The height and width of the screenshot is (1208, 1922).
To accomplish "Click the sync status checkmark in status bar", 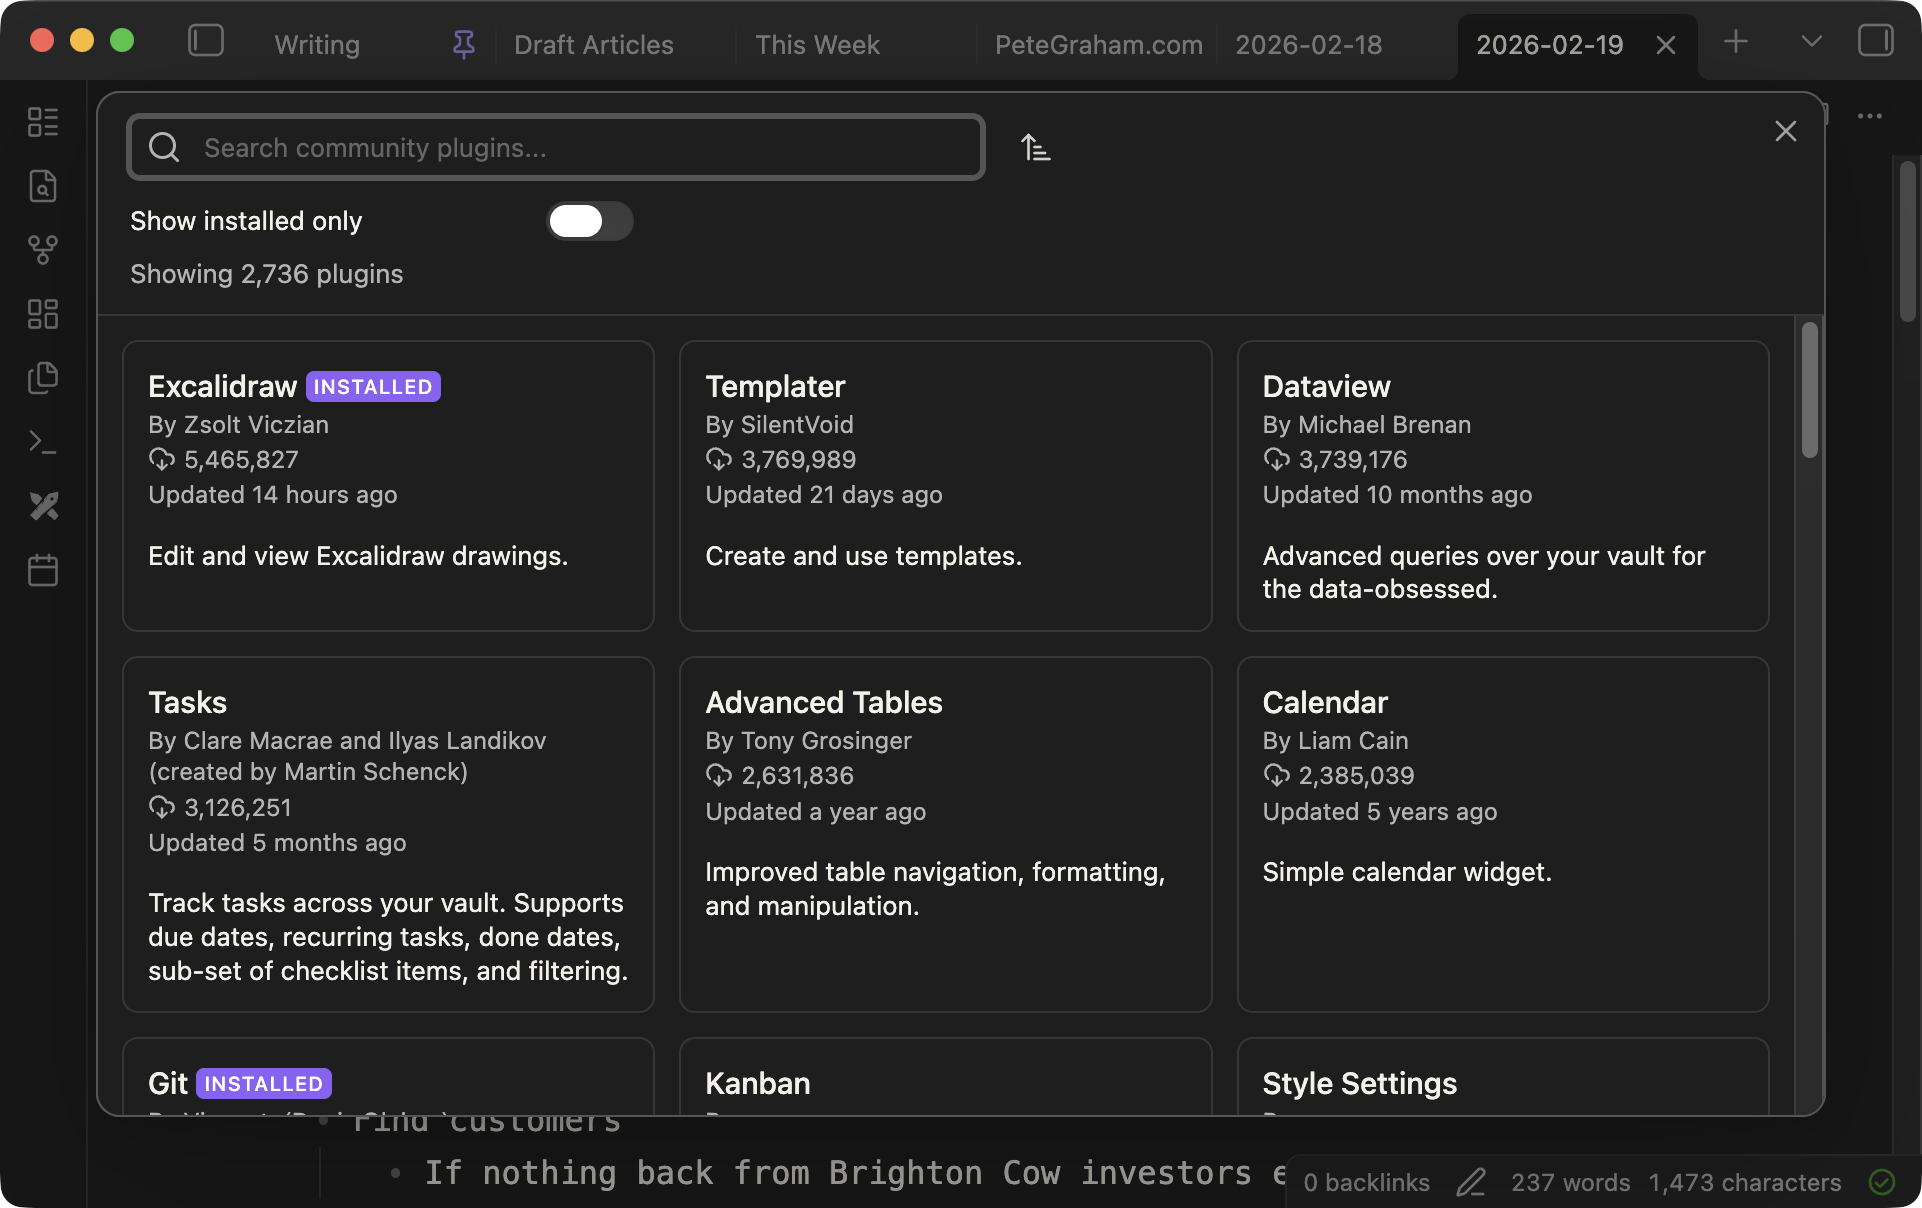I will click(1880, 1182).
